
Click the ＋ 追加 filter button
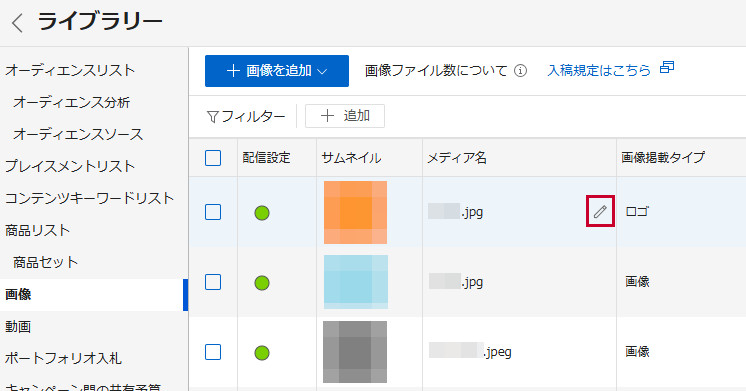click(x=345, y=116)
